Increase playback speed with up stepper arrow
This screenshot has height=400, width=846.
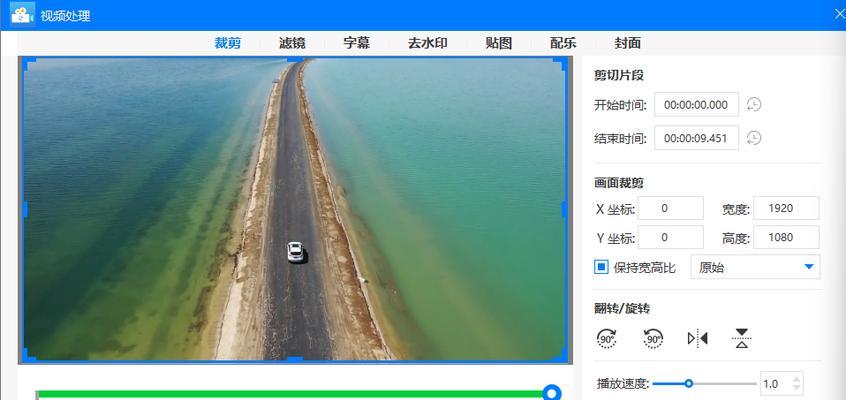coord(796,379)
